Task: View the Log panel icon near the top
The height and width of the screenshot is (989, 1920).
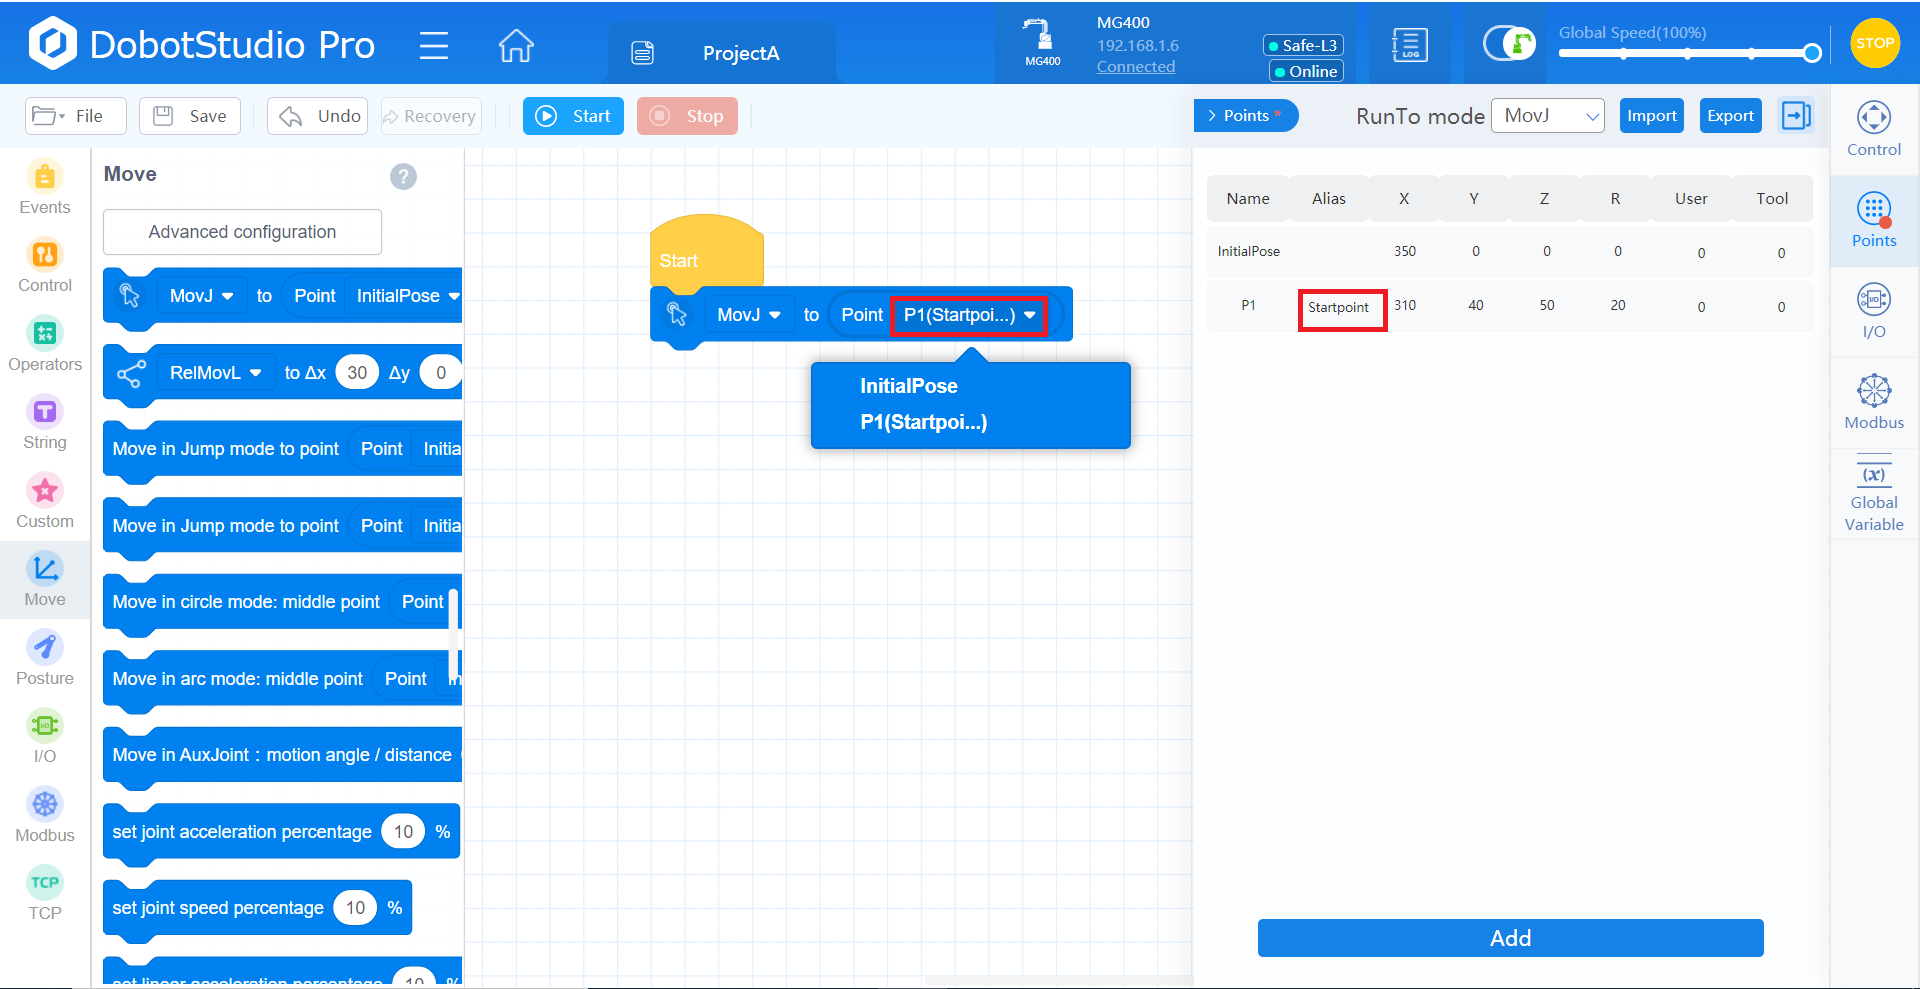Action: [x=1409, y=44]
